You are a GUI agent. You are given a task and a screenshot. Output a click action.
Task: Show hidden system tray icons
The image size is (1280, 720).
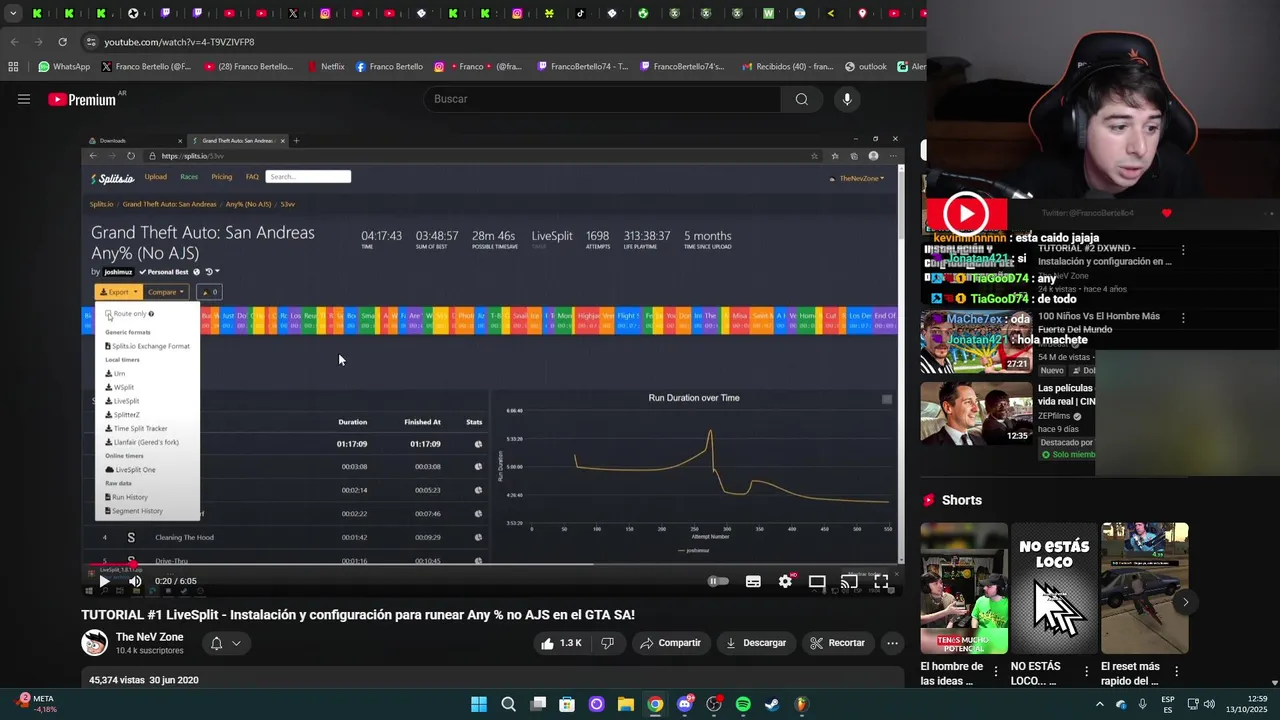point(1099,704)
